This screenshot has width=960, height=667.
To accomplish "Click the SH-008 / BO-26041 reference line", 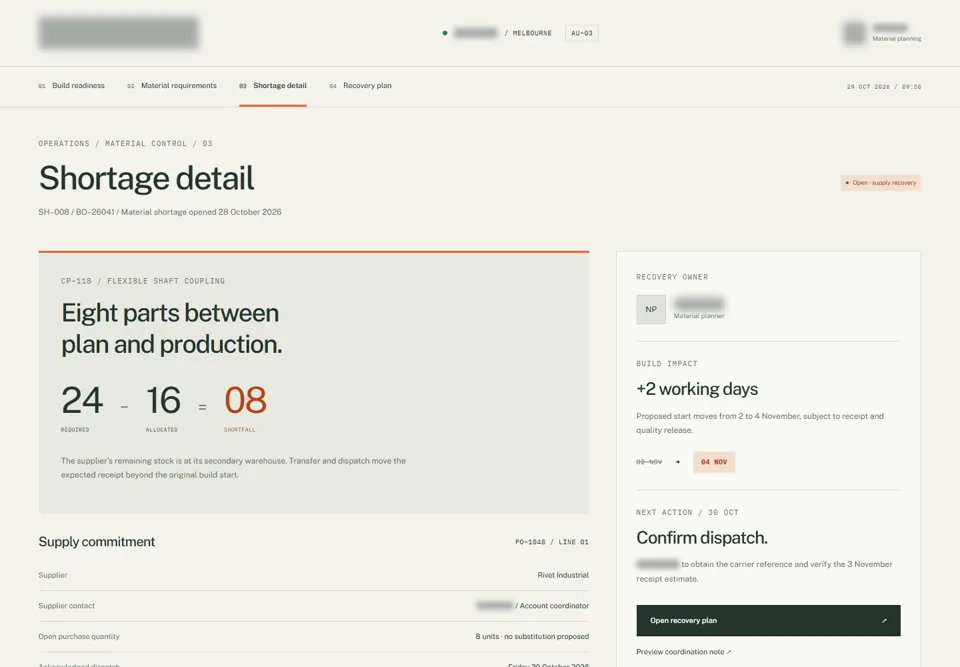I will (x=160, y=212).
